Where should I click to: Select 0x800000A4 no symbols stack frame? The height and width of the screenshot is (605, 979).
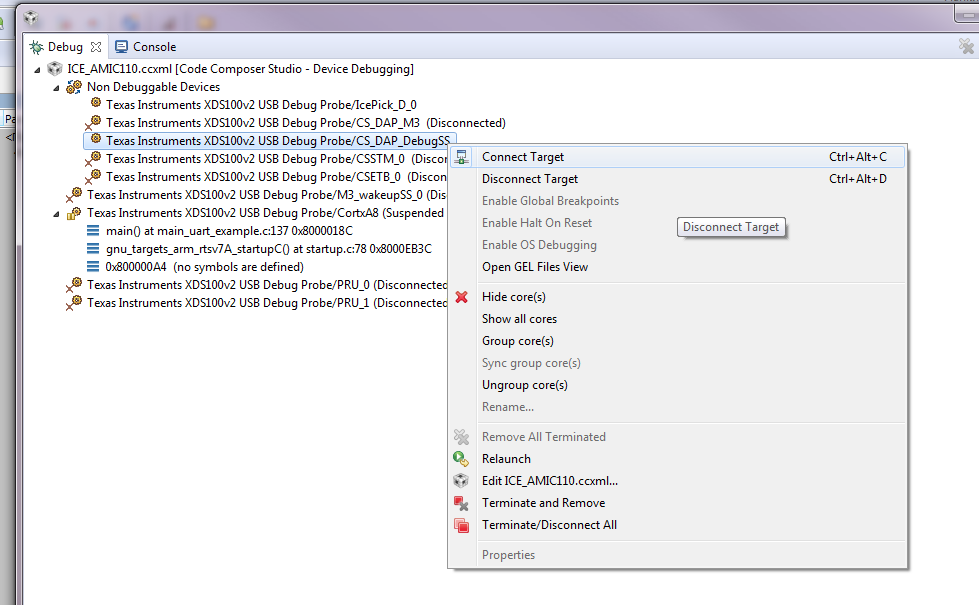pyautogui.click(x=205, y=267)
